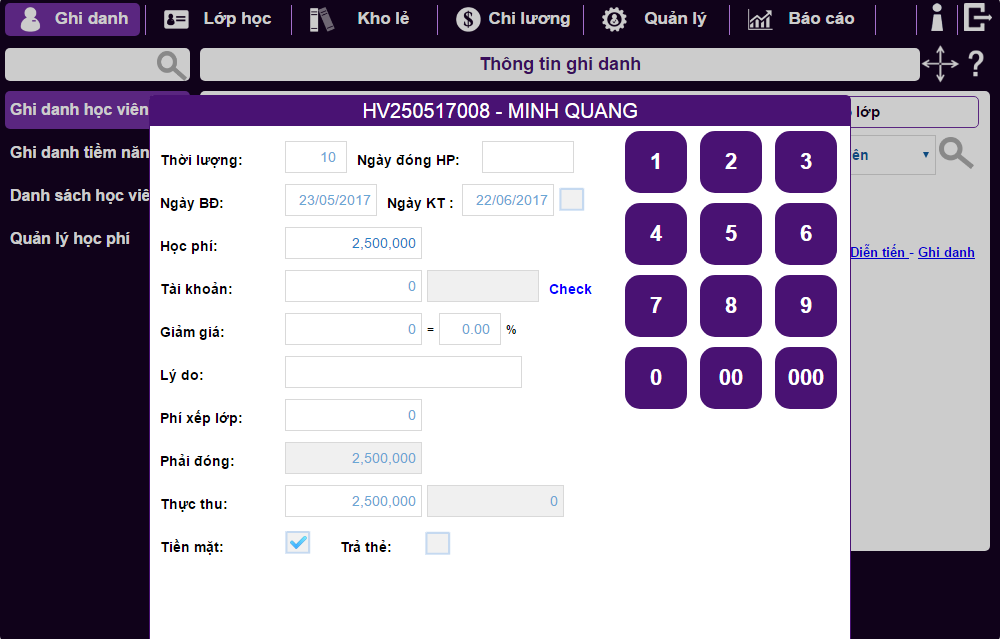This screenshot has height=639, width=1000.
Task: Open Báo cáo reports menu
Action: click(801, 19)
